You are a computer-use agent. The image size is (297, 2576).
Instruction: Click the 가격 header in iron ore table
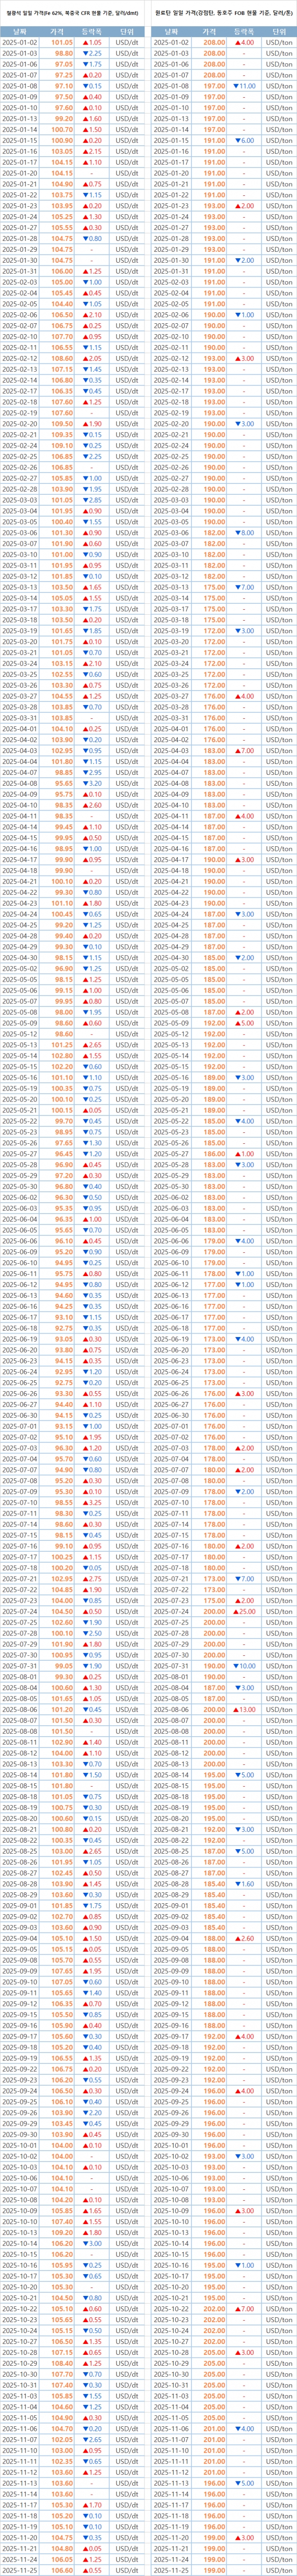pyautogui.click(x=60, y=32)
